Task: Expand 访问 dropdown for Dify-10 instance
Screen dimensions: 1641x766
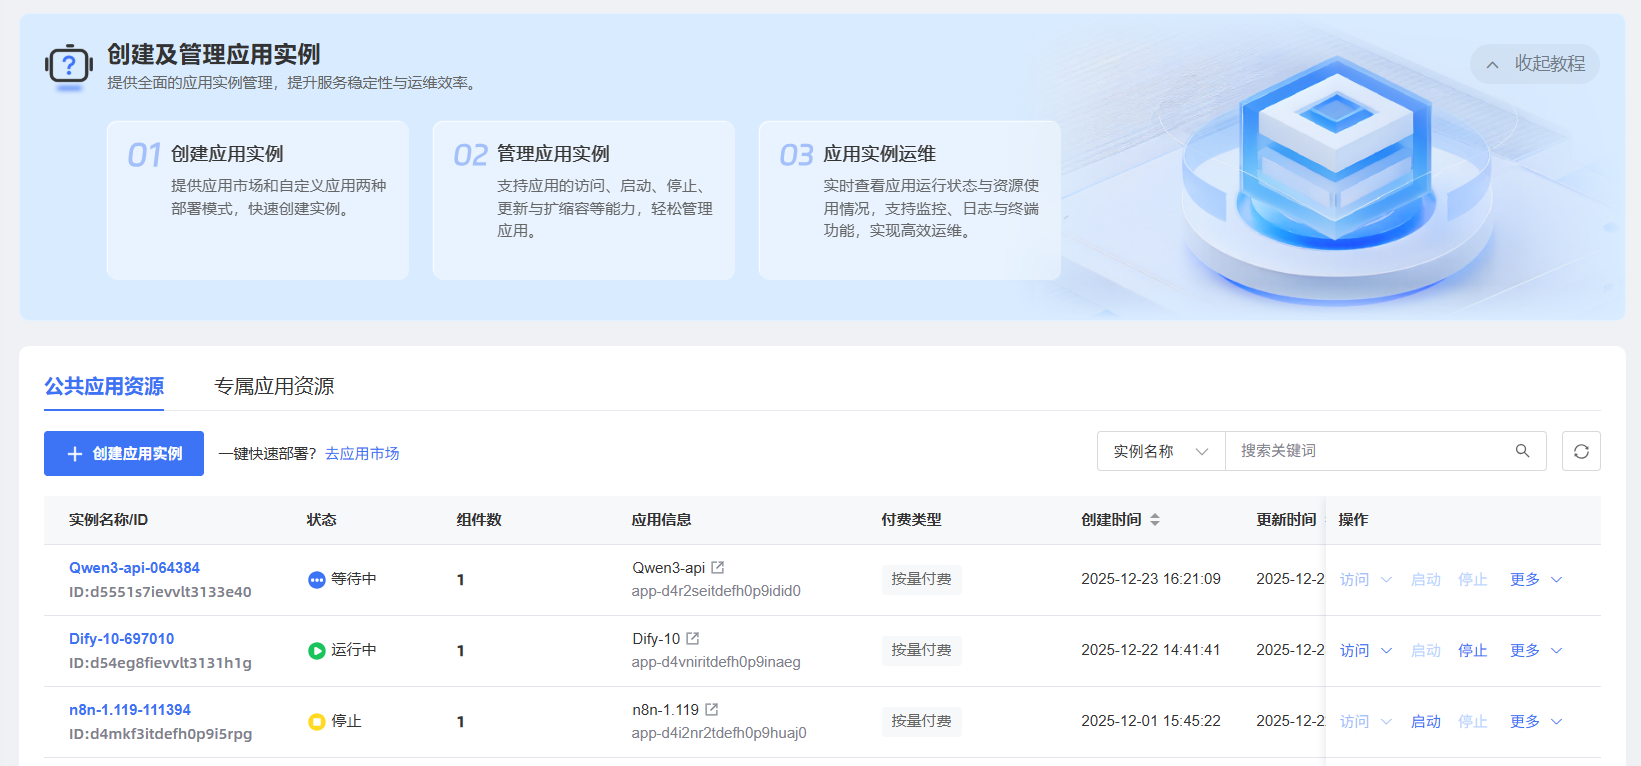Action: click(x=1365, y=650)
